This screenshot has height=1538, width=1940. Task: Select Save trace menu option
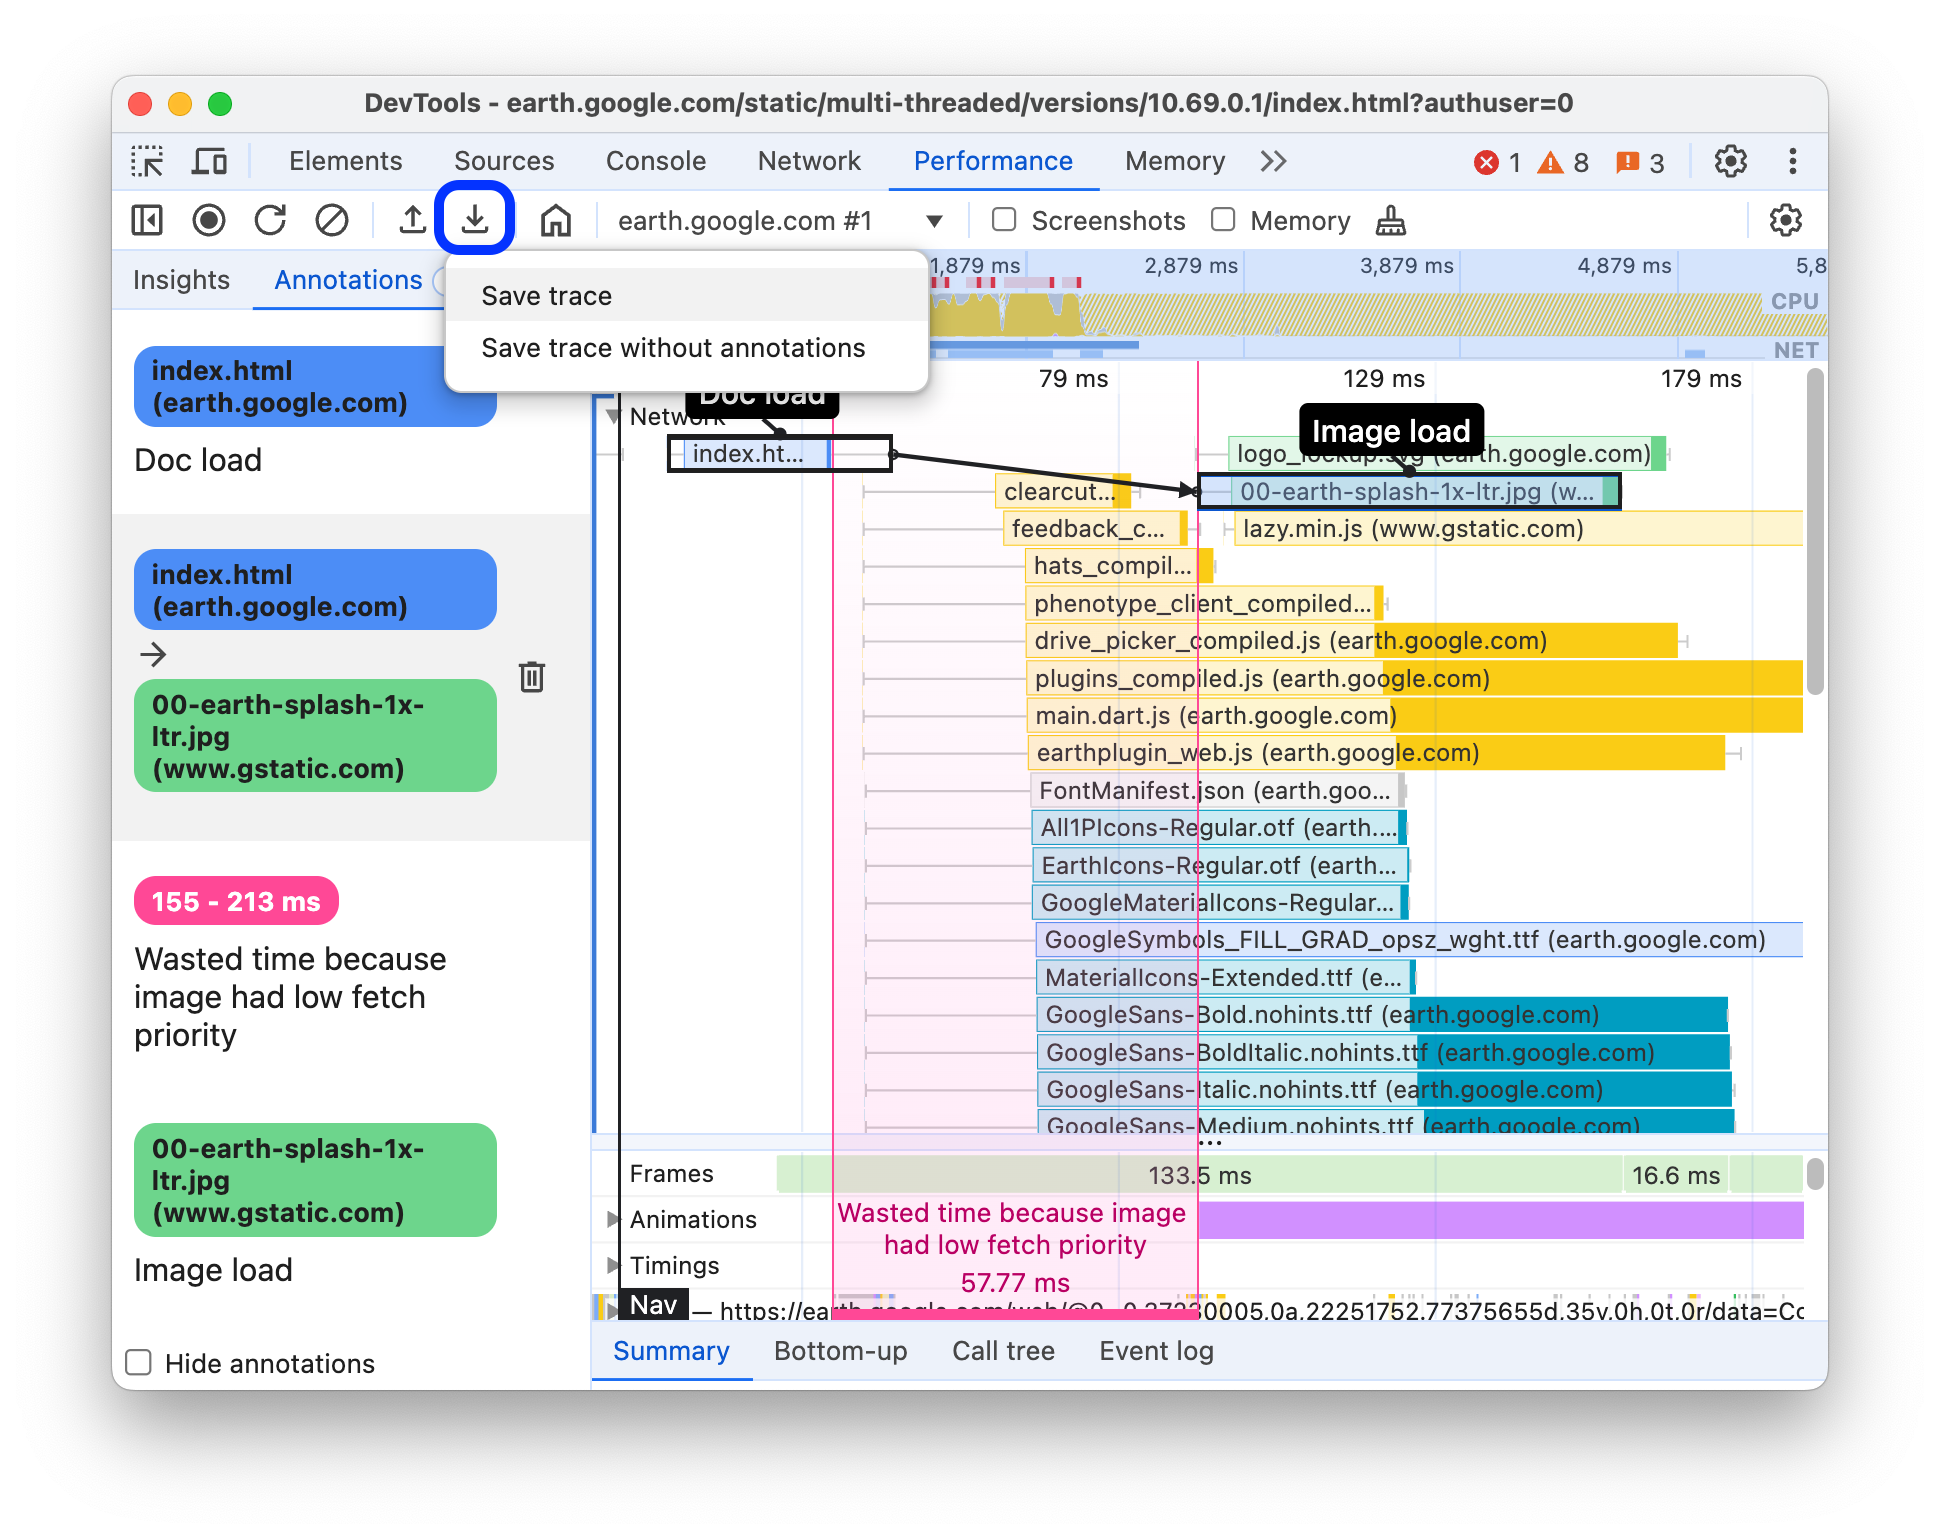pos(550,293)
